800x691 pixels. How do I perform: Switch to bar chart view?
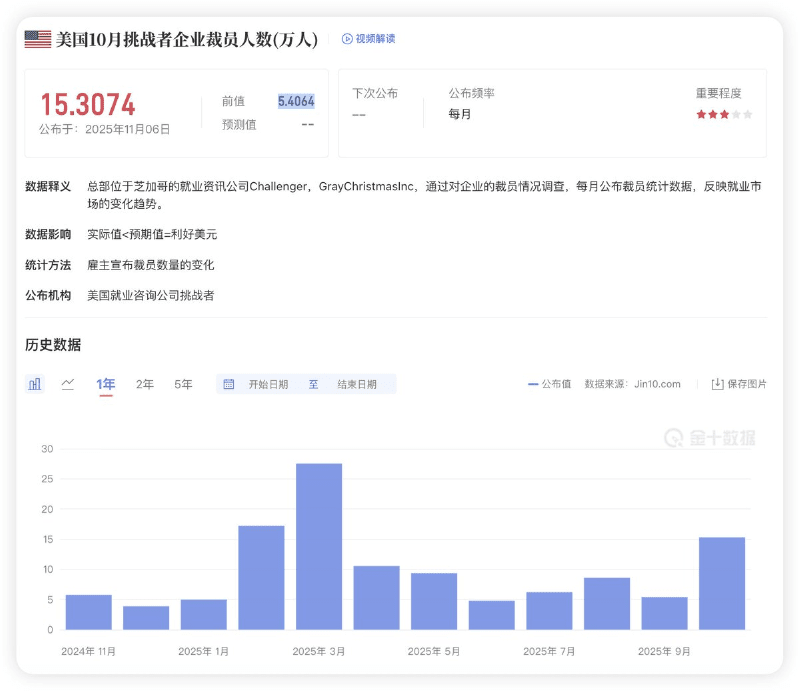pyautogui.click(x=35, y=384)
